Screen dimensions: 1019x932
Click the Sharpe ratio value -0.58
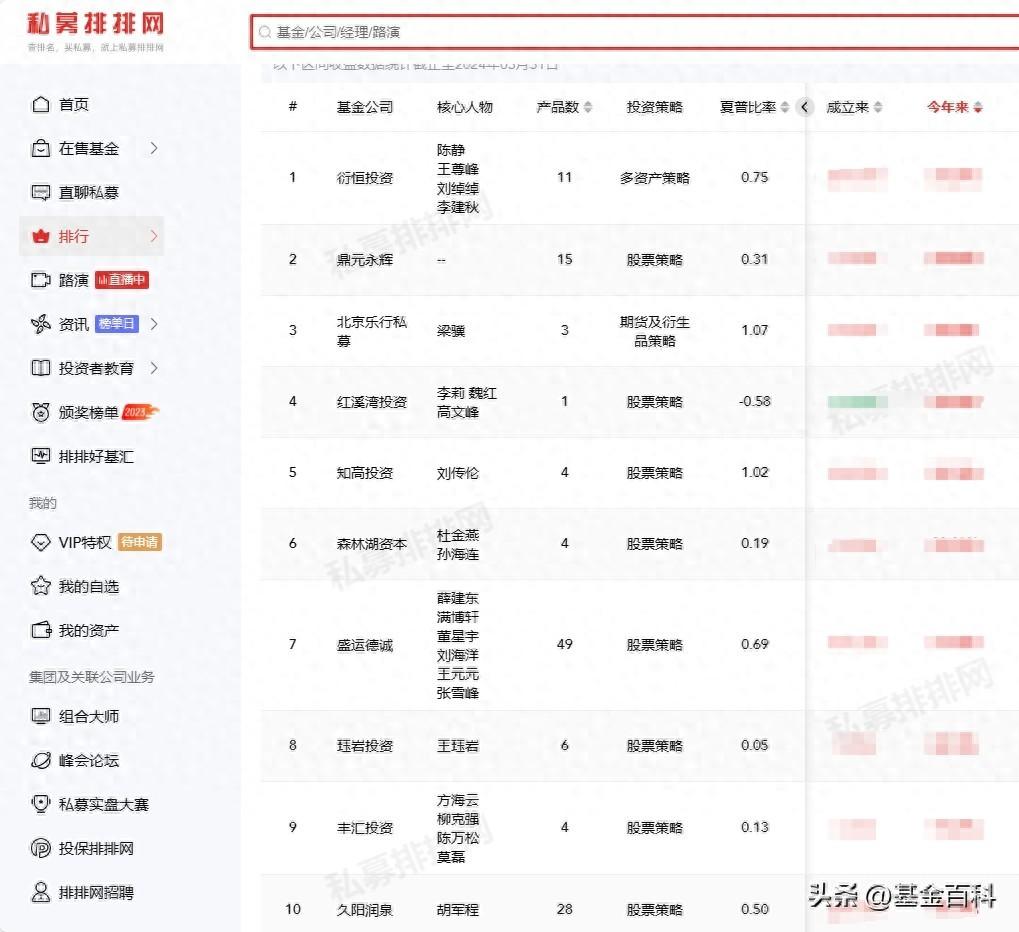coord(755,401)
